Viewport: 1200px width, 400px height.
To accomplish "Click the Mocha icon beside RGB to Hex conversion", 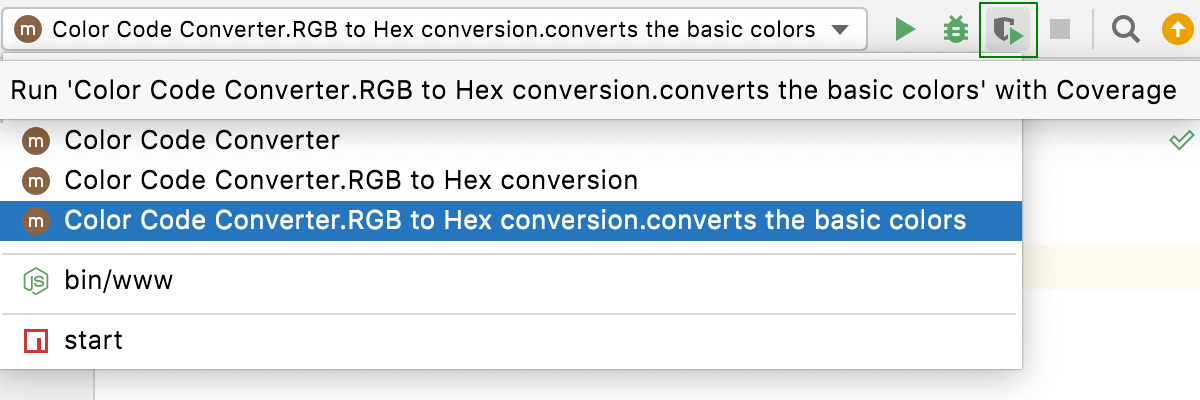I will click(36, 181).
